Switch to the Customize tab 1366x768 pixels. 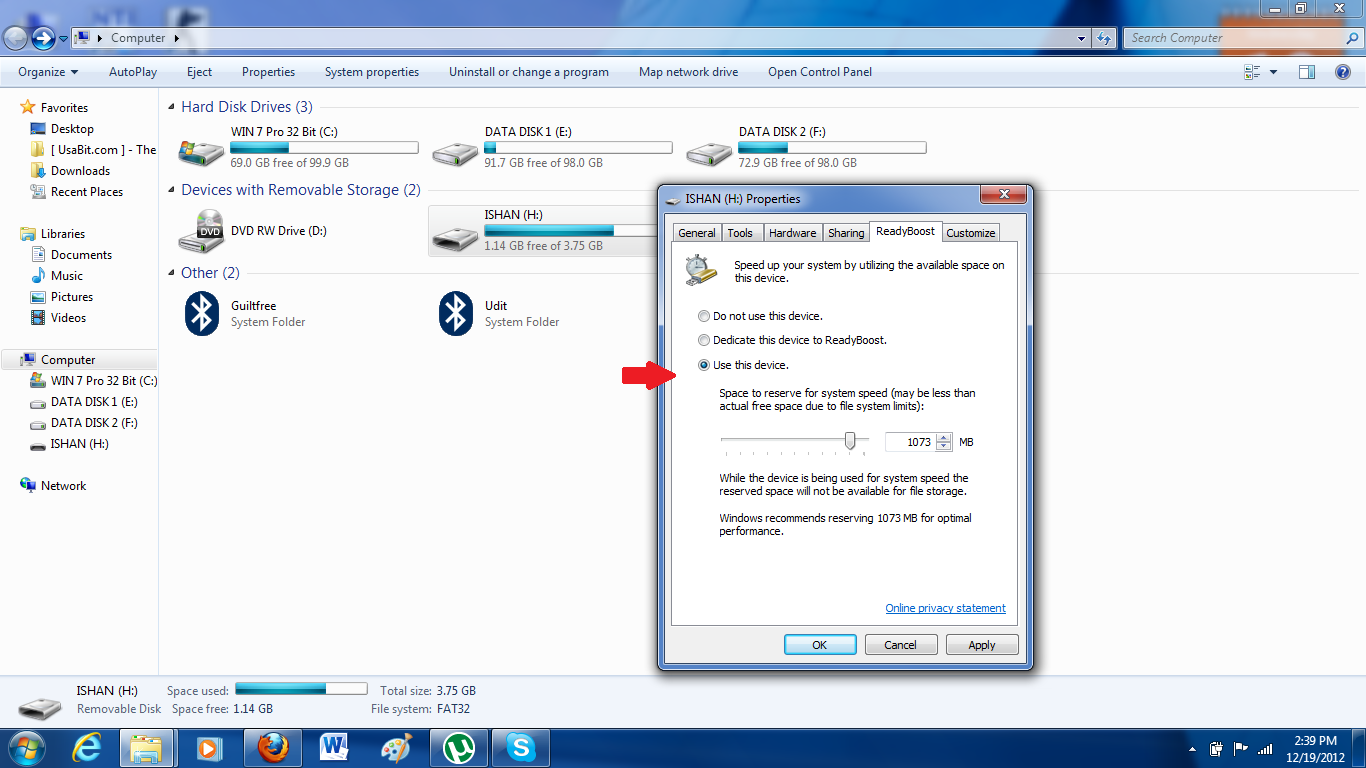(969, 232)
